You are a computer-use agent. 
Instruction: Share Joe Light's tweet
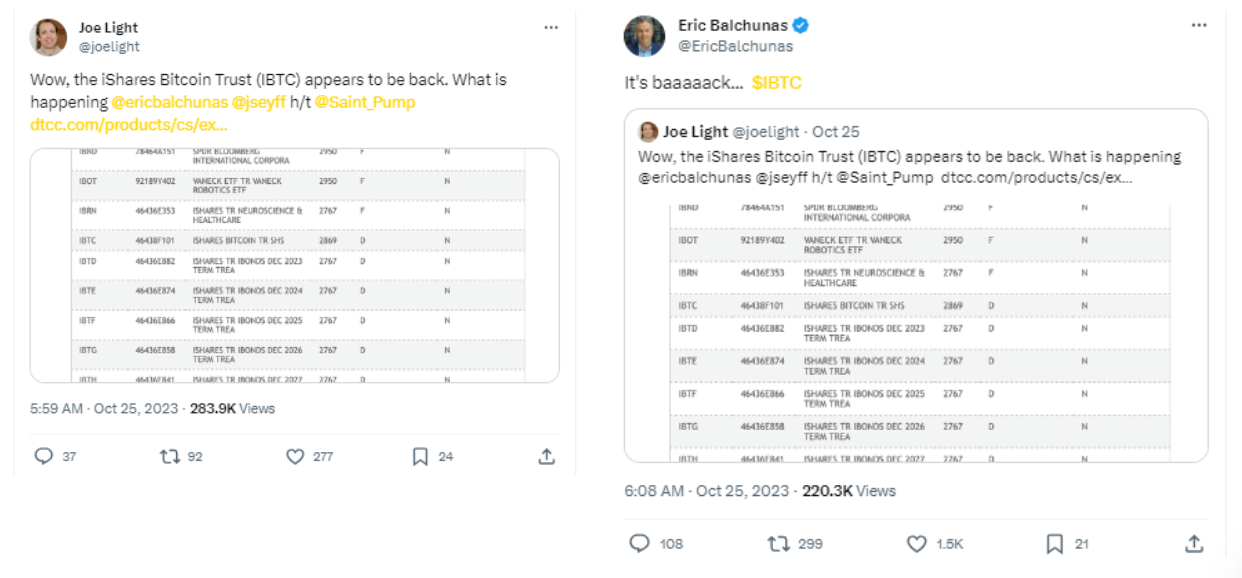pos(546,456)
